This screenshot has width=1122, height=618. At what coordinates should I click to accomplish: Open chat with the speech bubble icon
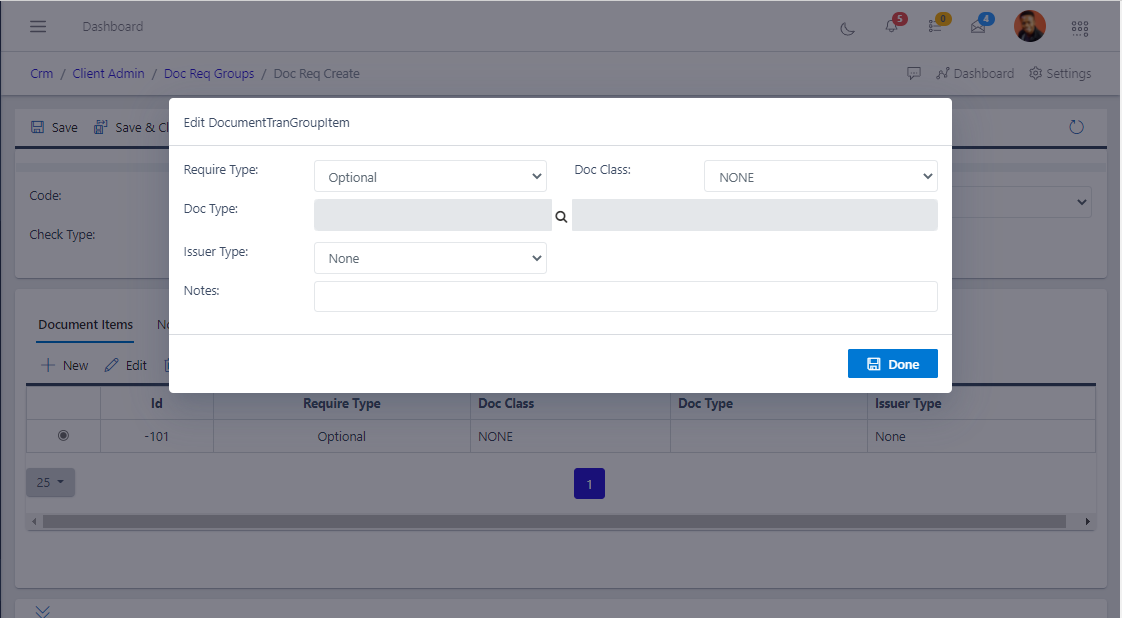coord(913,73)
